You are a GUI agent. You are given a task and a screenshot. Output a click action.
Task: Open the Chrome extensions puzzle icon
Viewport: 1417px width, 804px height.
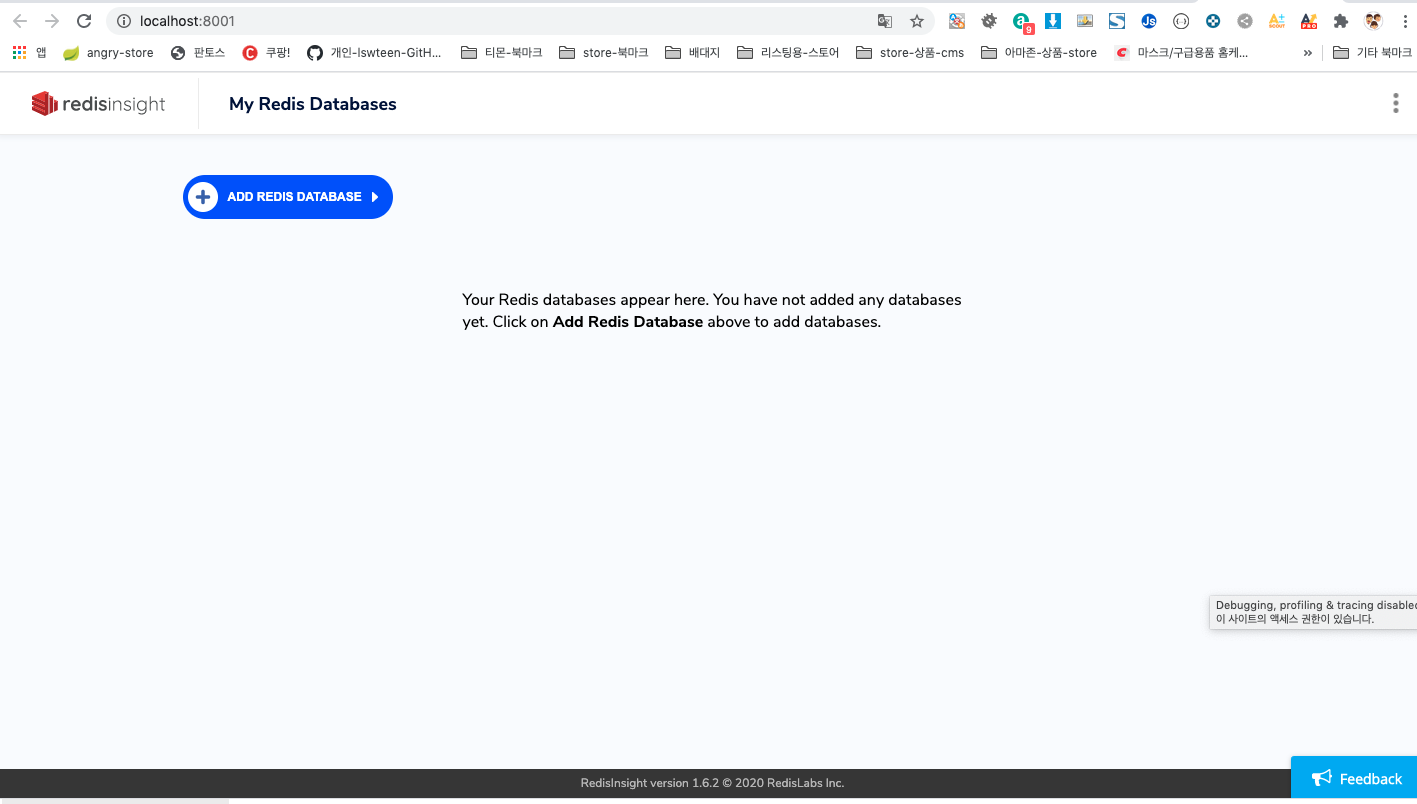(x=1341, y=21)
